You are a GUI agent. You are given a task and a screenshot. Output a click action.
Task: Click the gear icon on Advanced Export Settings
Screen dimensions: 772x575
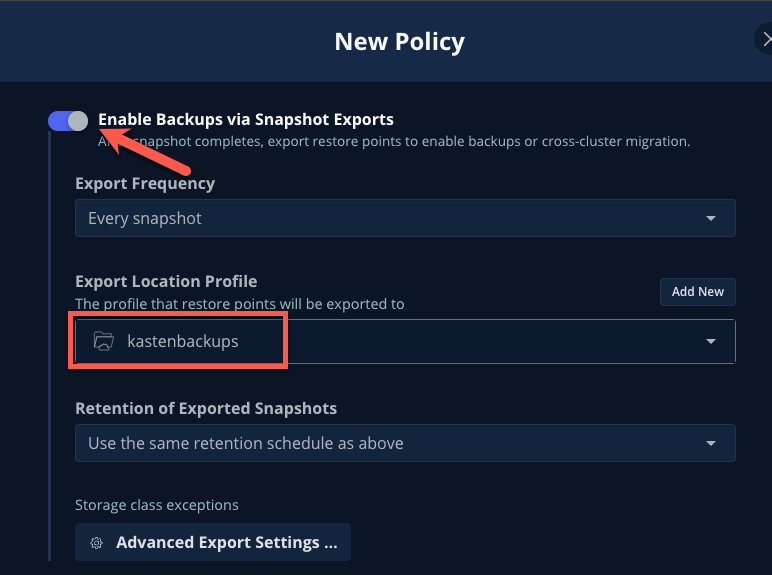tap(96, 543)
